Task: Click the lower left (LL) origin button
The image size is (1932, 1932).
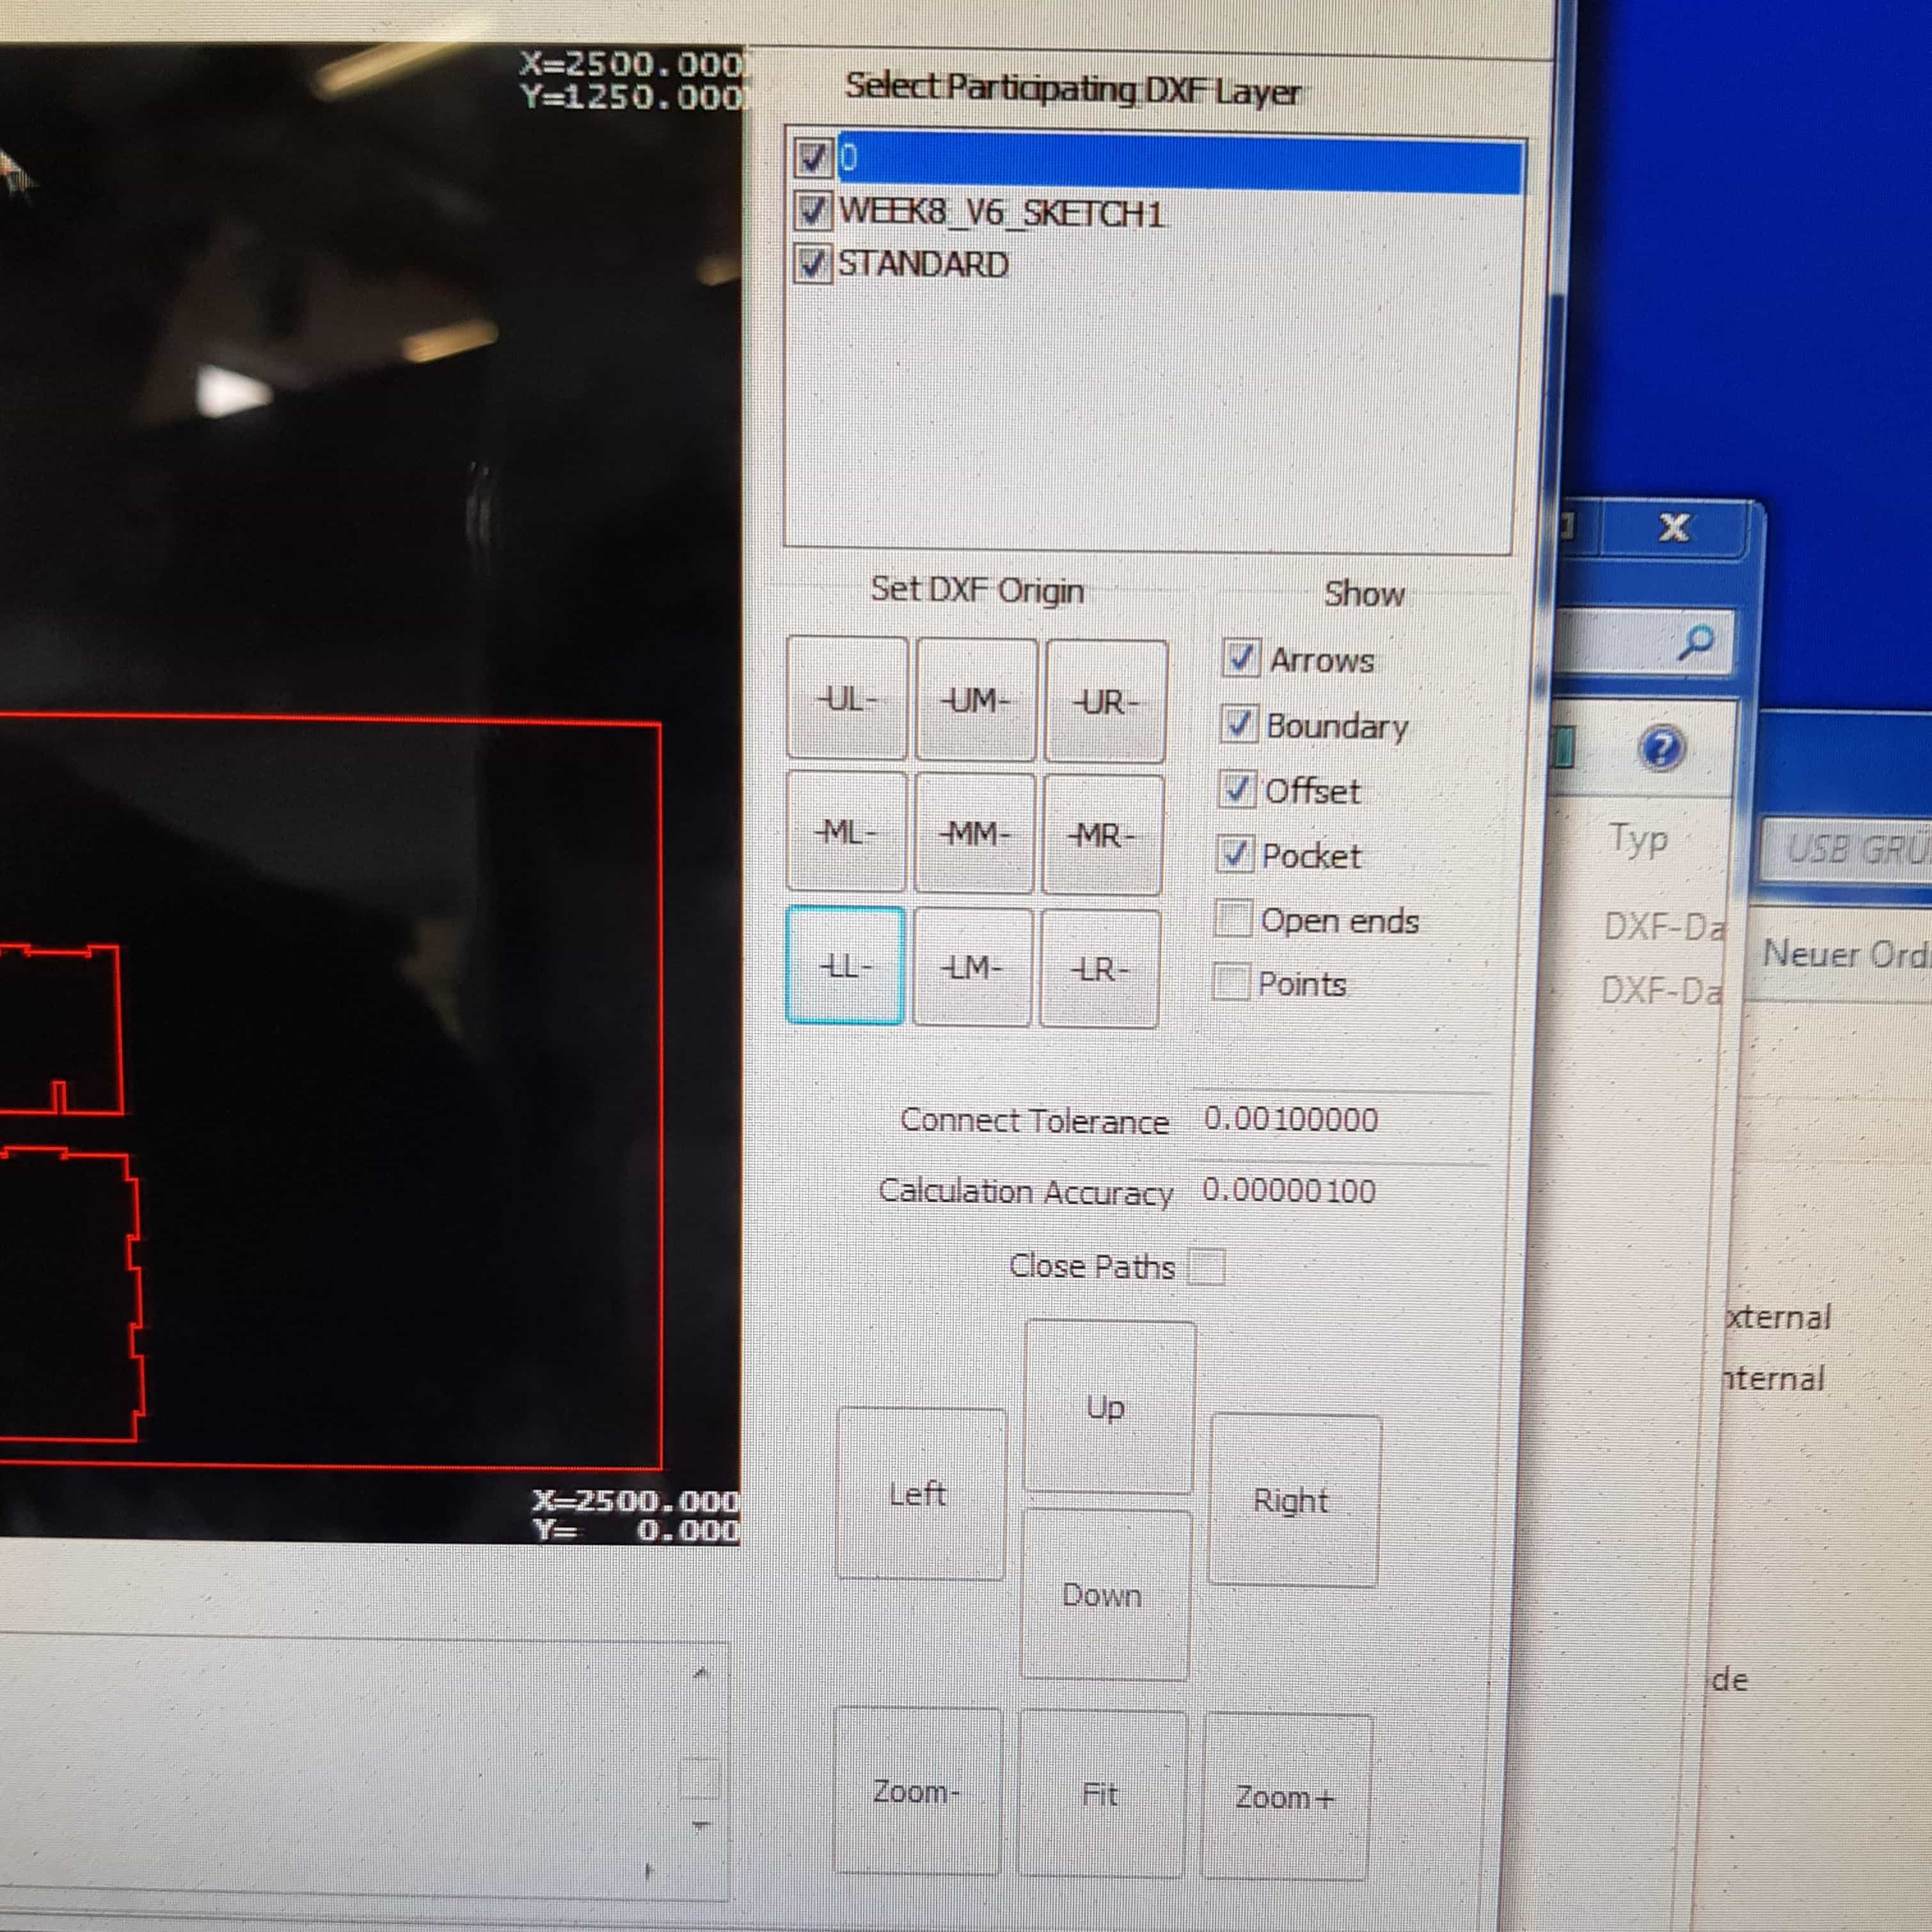Action: pyautogui.click(x=845, y=966)
